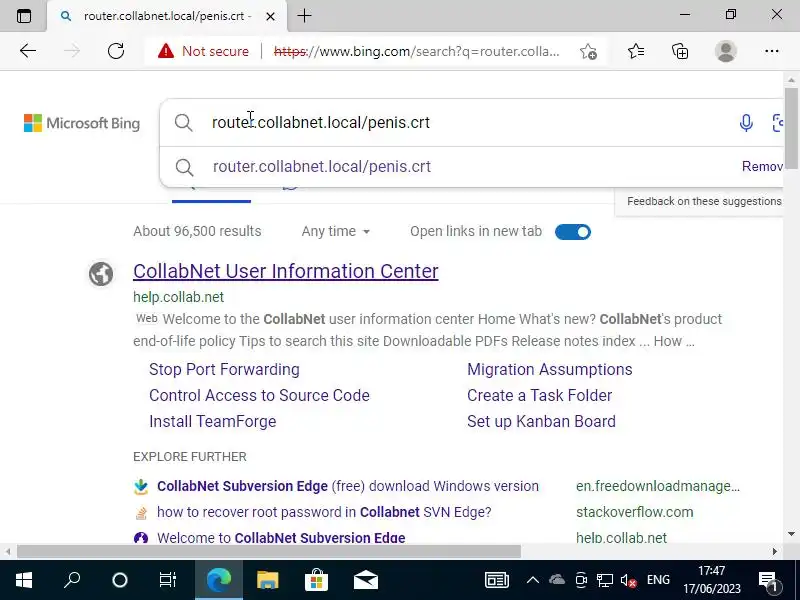Open Windows taskbar search
800x600 pixels.
pos(72,580)
